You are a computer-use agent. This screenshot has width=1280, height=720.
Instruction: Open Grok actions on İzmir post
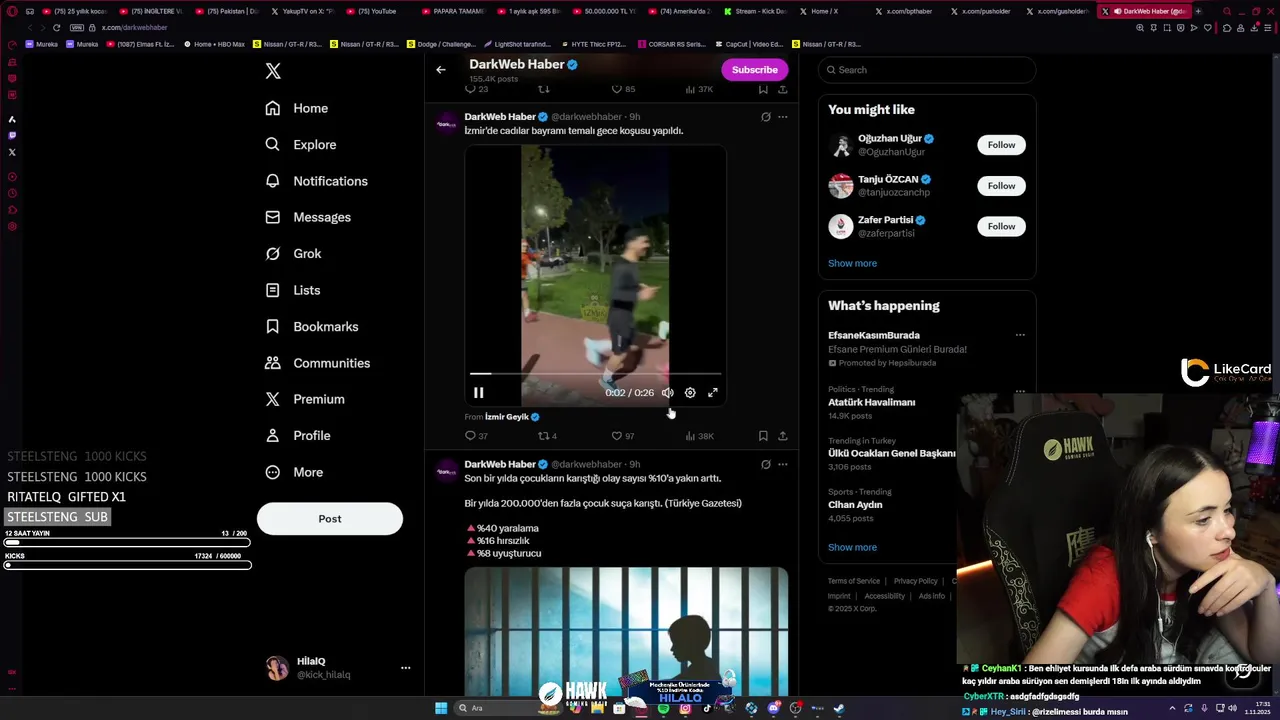click(x=766, y=117)
